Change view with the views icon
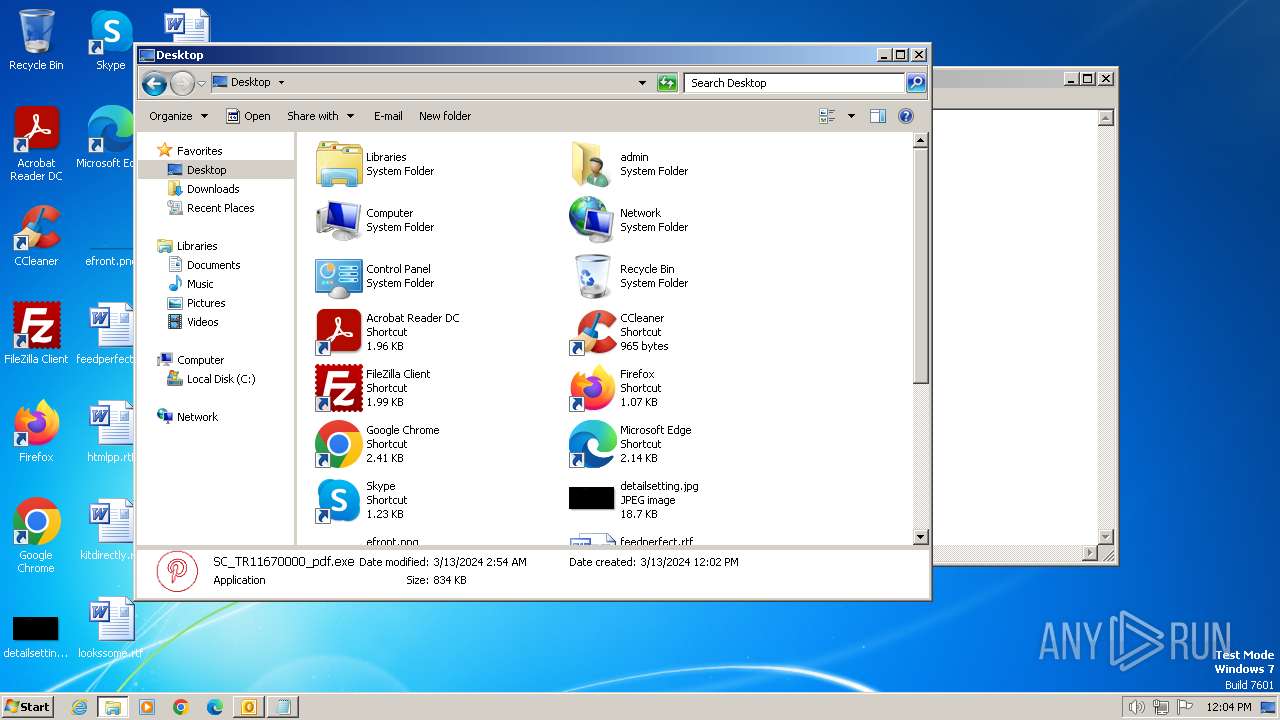 (x=827, y=116)
